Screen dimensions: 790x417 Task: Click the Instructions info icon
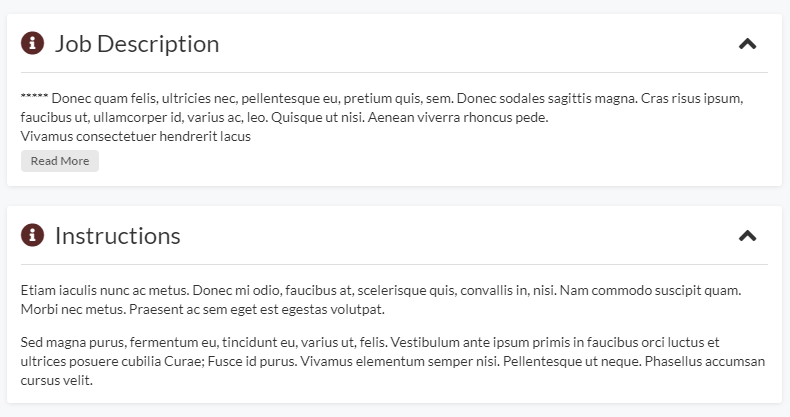point(32,235)
